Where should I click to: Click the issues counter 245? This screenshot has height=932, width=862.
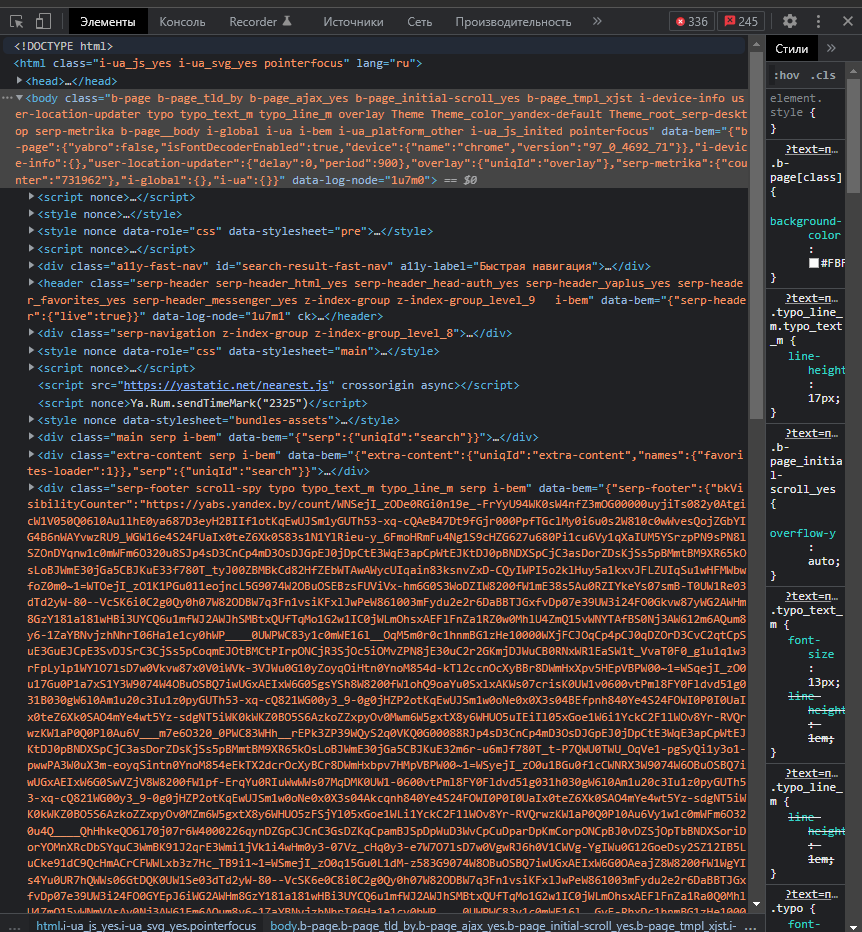pyautogui.click(x=741, y=21)
